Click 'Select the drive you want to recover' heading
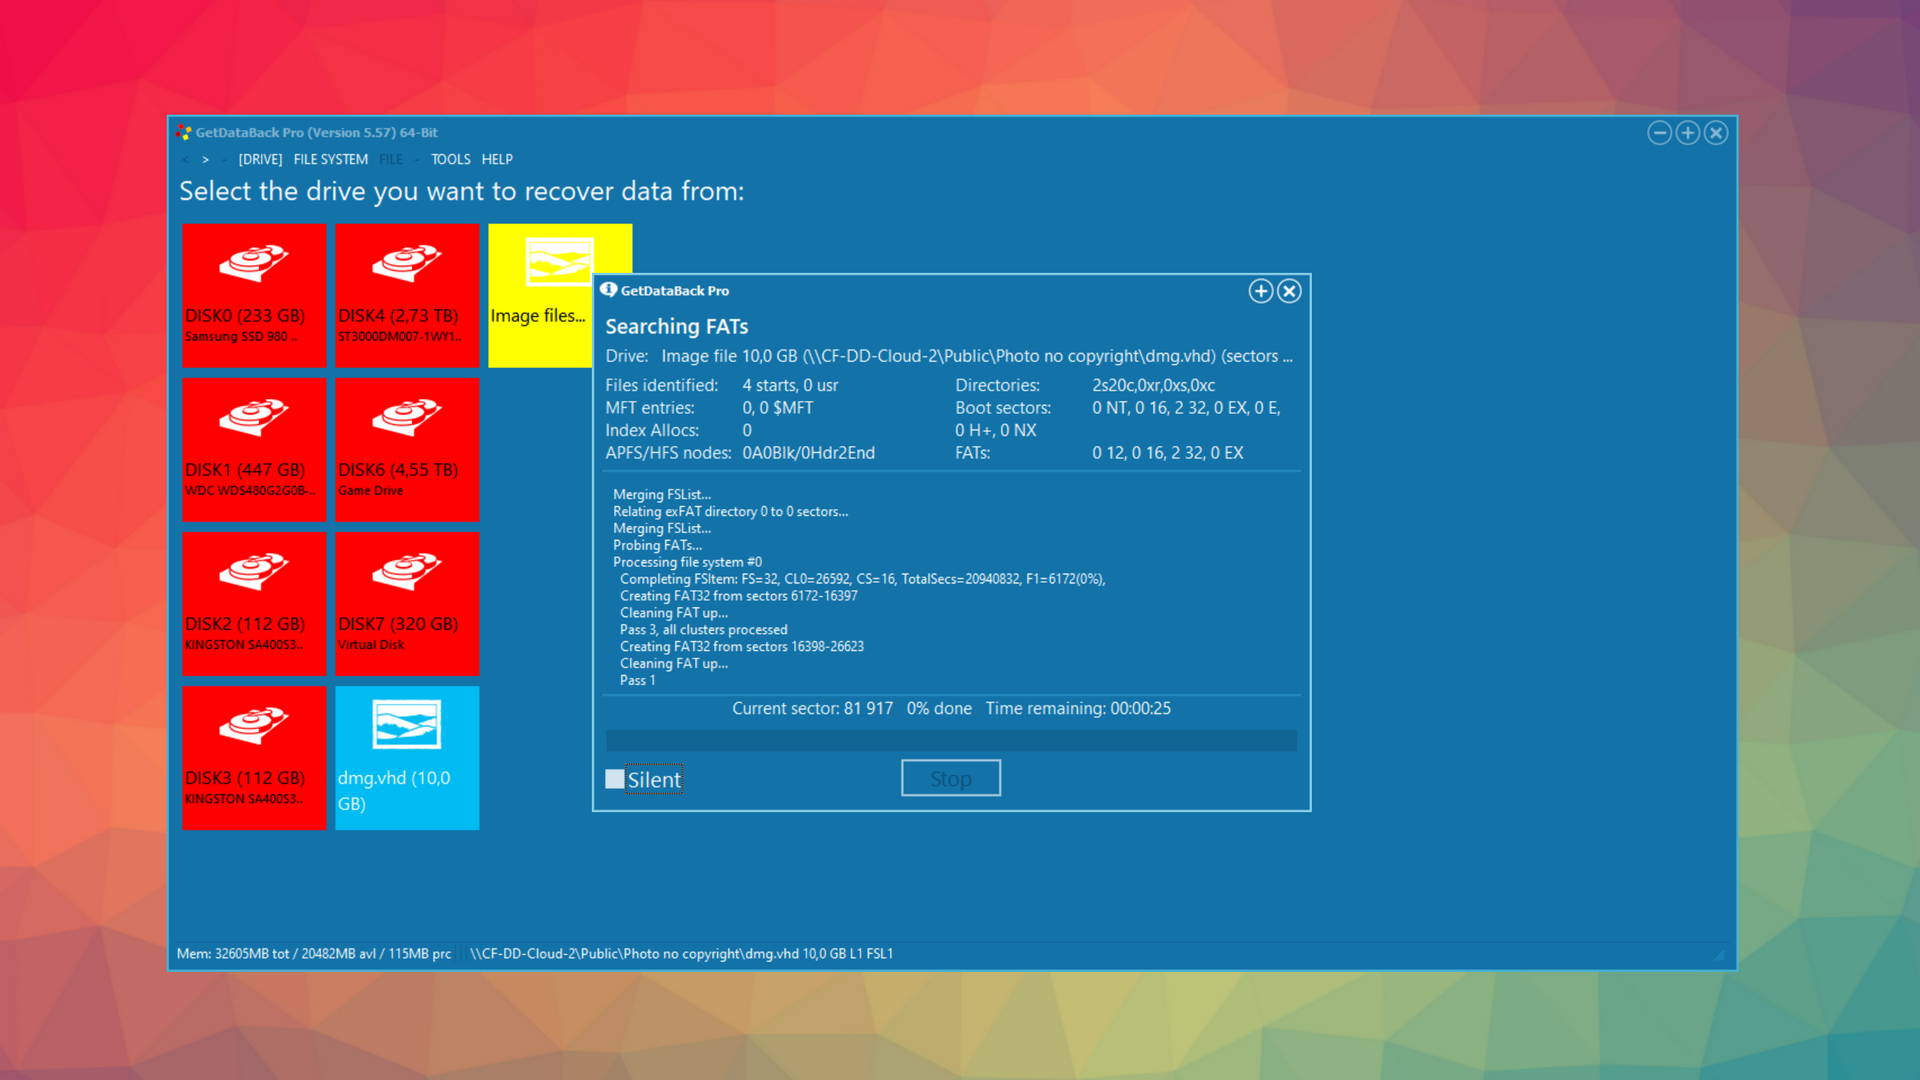 pos(461,191)
